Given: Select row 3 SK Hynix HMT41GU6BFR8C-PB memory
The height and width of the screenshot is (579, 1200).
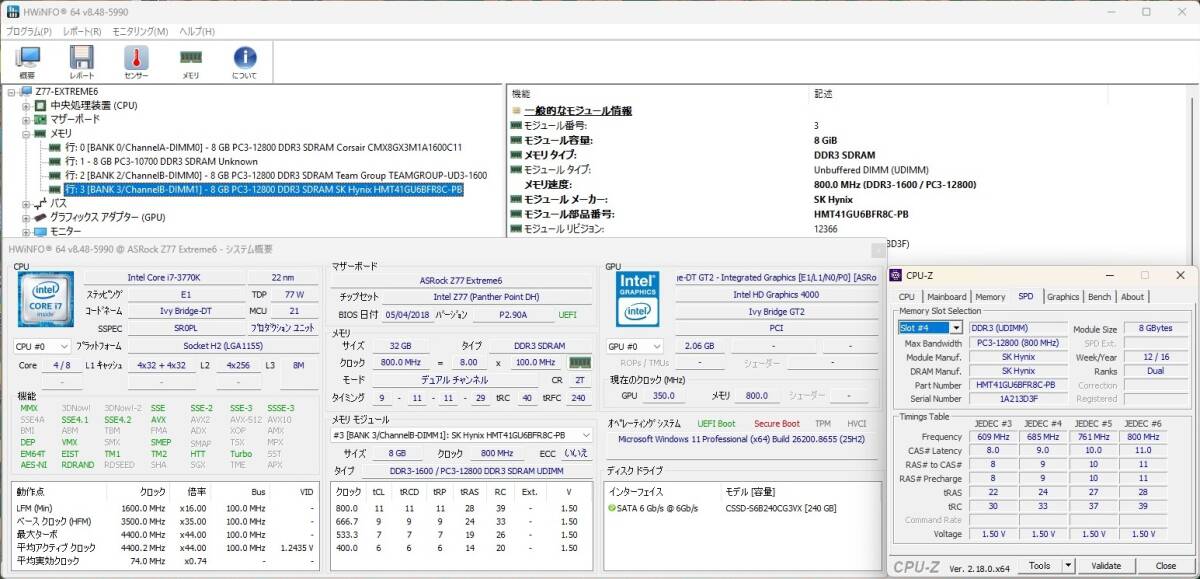Looking at the screenshot, I should 263,189.
